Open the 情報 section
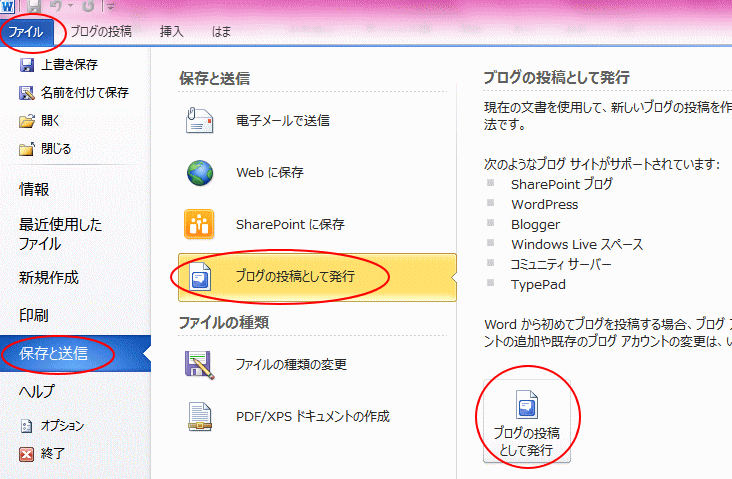The height and width of the screenshot is (479, 732). click(x=34, y=190)
